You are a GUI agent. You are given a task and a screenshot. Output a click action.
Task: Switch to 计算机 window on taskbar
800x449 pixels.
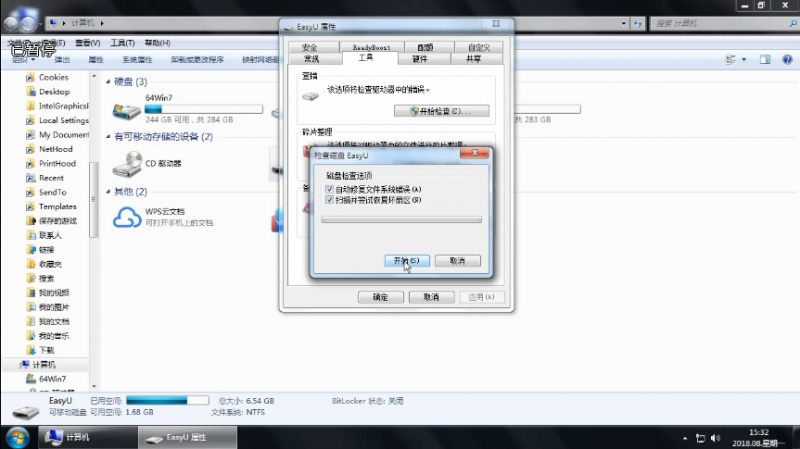coord(88,437)
